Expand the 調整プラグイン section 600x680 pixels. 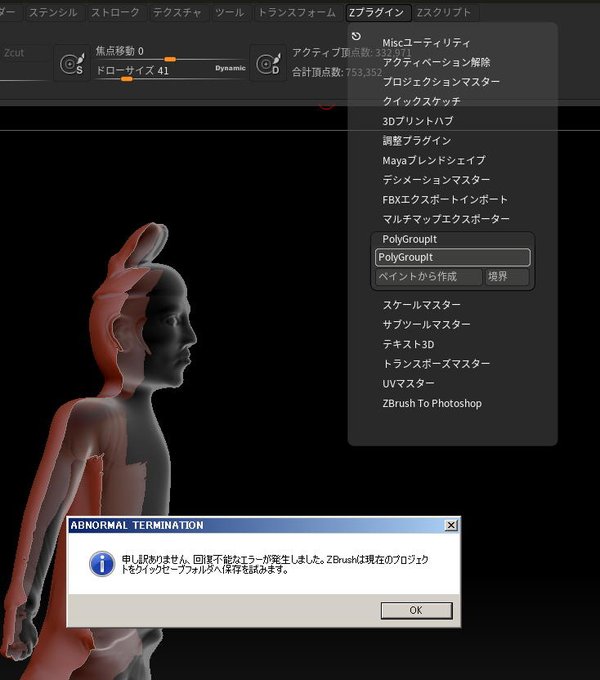pos(417,141)
